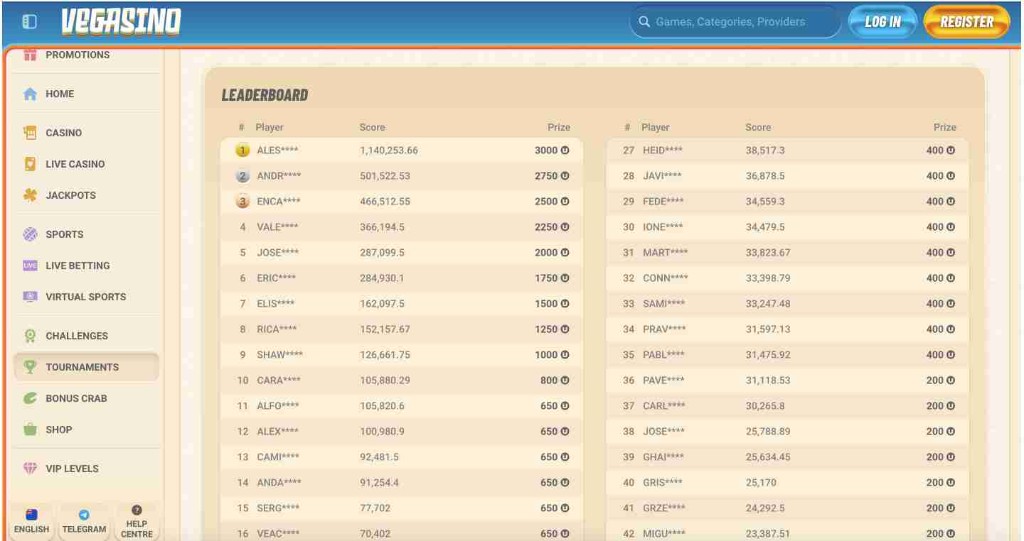Open Virtual Sports via the monitor icon
Viewport: 1024px width, 541px height.
[x=30, y=297]
